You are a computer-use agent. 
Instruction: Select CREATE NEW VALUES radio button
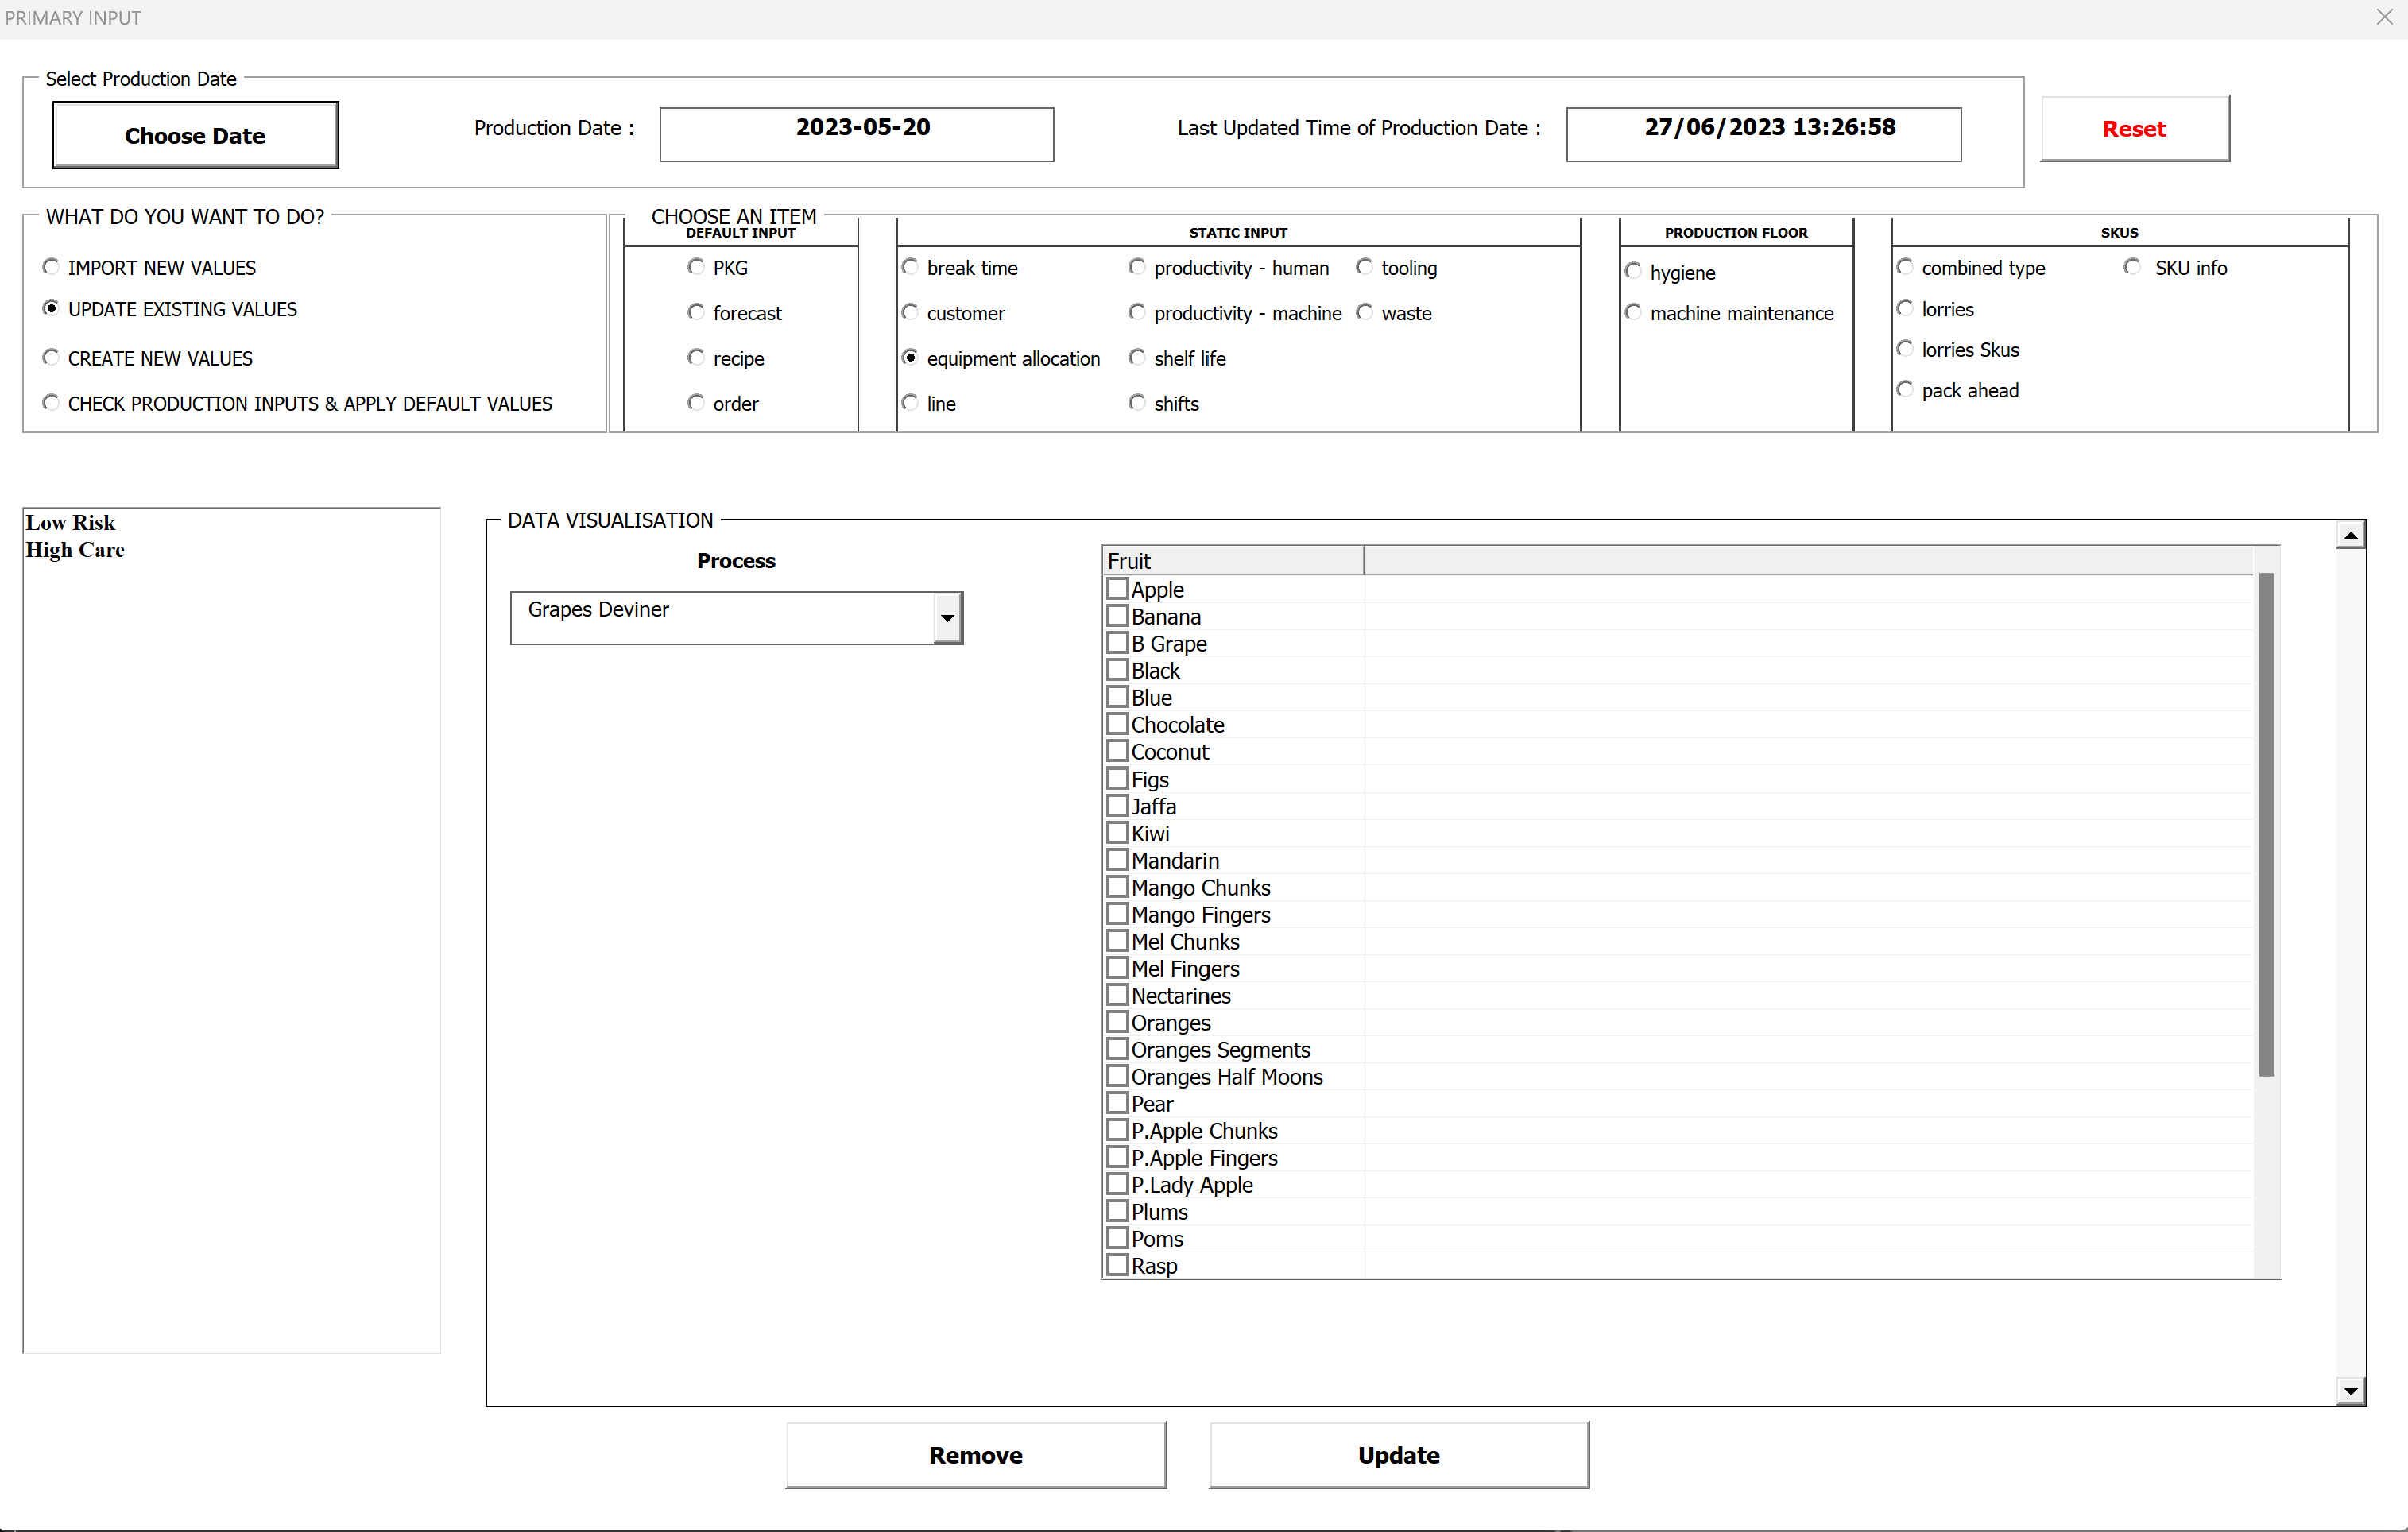click(51, 357)
